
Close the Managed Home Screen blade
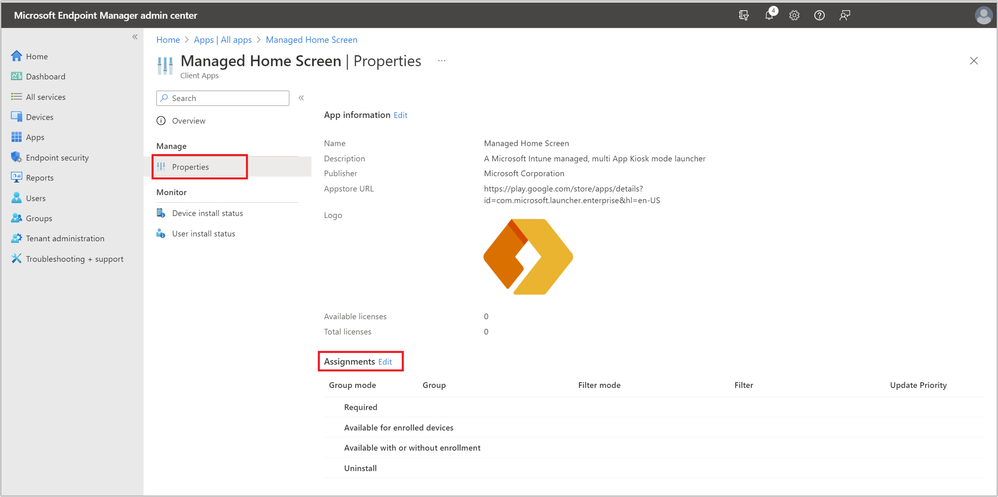coord(974,61)
